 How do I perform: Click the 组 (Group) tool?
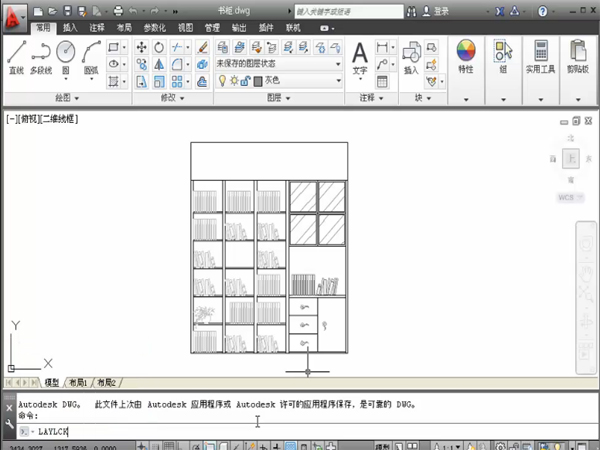(x=503, y=57)
